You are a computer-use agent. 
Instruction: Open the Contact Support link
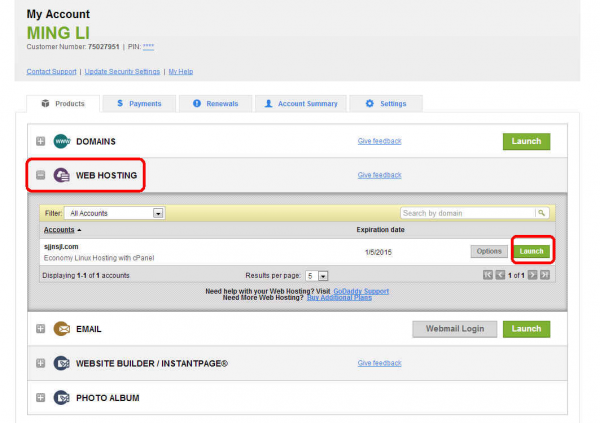click(x=52, y=72)
